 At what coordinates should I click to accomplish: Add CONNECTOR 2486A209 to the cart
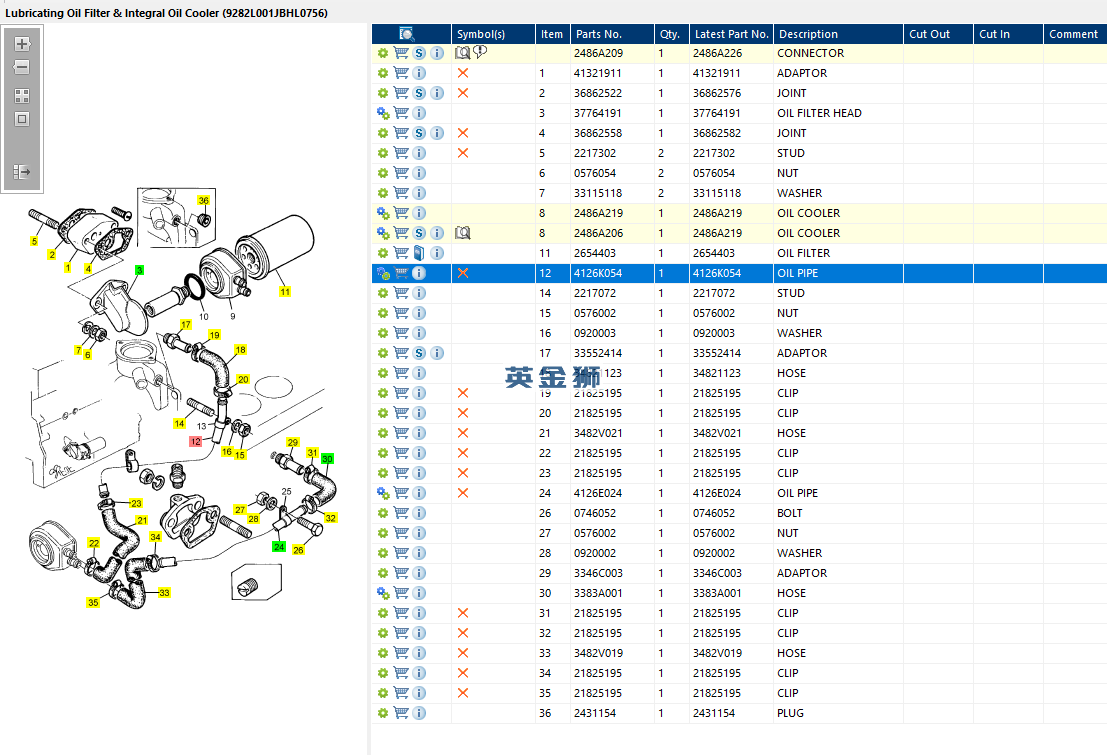(x=401, y=53)
